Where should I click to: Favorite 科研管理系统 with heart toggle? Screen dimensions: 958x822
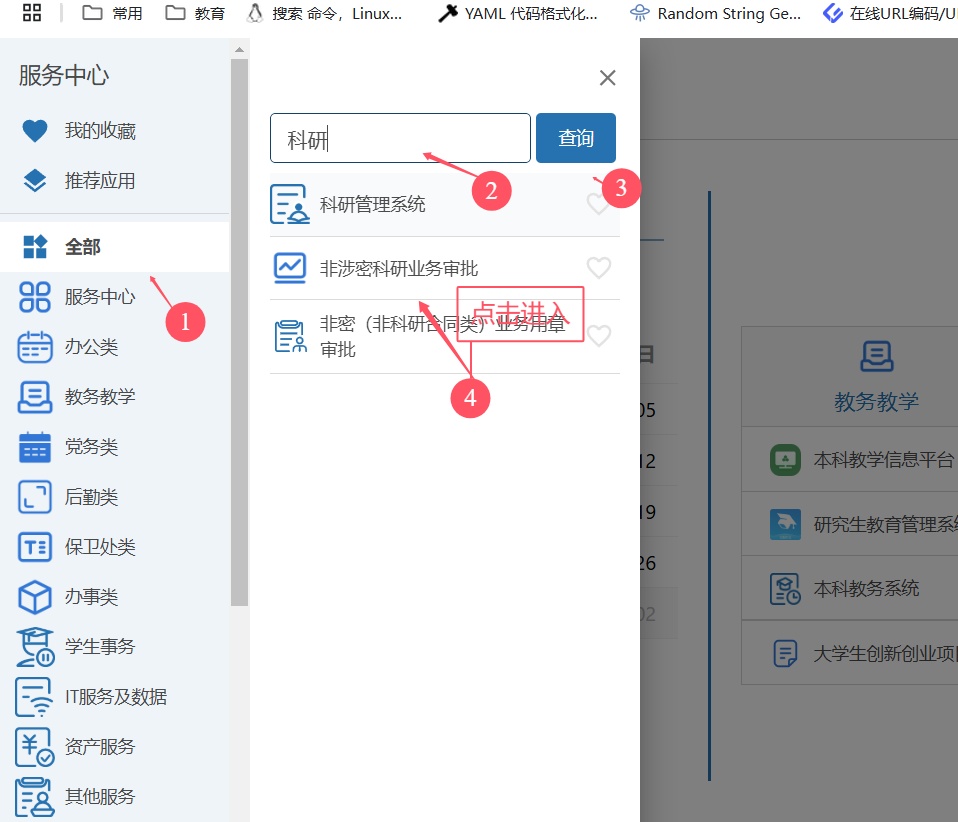(598, 204)
